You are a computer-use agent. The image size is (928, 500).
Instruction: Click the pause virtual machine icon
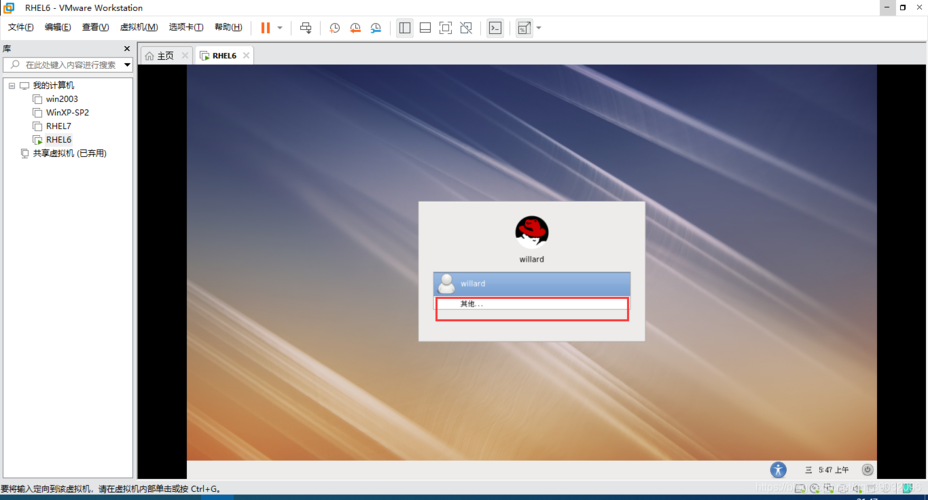tap(265, 28)
